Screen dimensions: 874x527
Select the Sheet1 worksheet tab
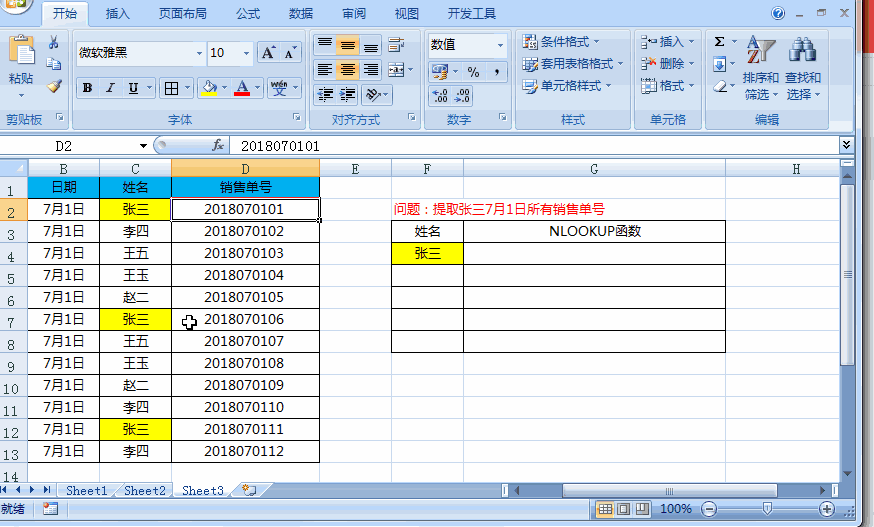[x=86, y=491]
